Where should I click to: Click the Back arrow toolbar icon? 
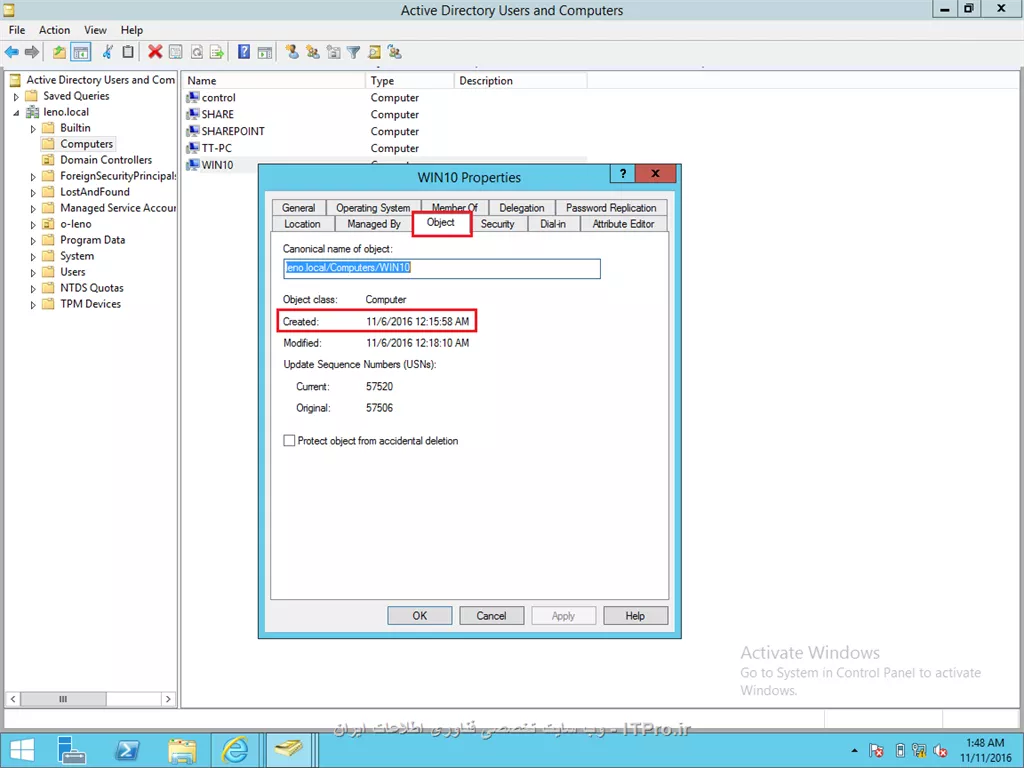12,52
